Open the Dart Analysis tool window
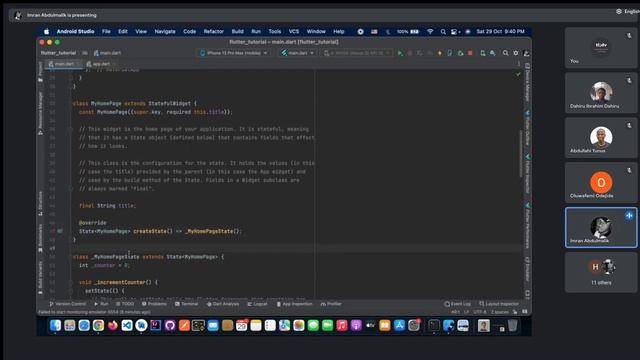 (223, 304)
